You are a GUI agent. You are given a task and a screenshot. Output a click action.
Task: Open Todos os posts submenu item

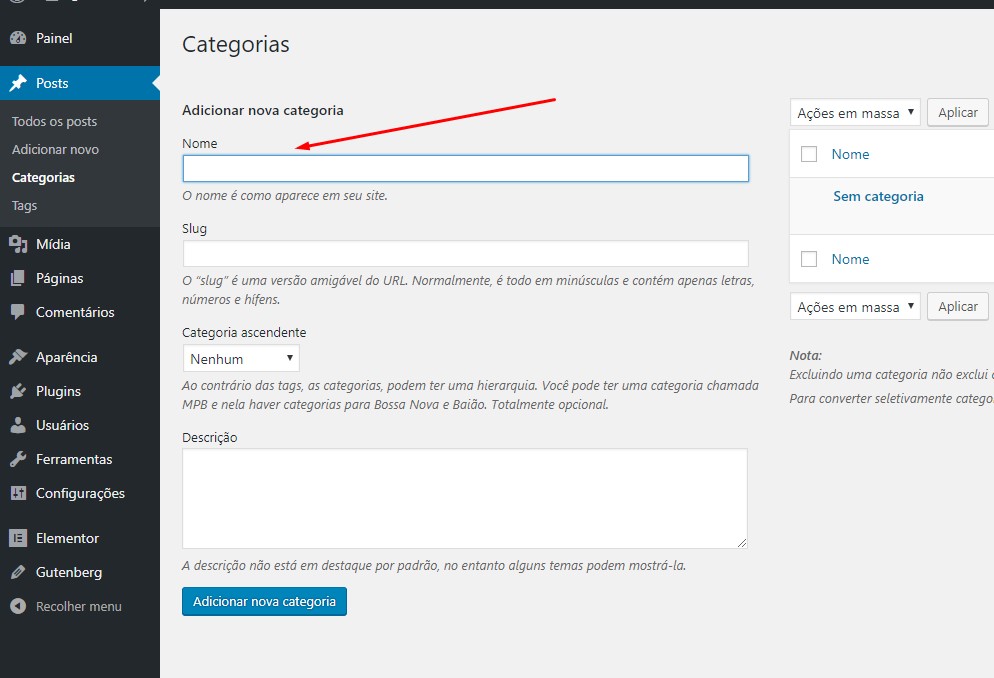tap(55, 122)
